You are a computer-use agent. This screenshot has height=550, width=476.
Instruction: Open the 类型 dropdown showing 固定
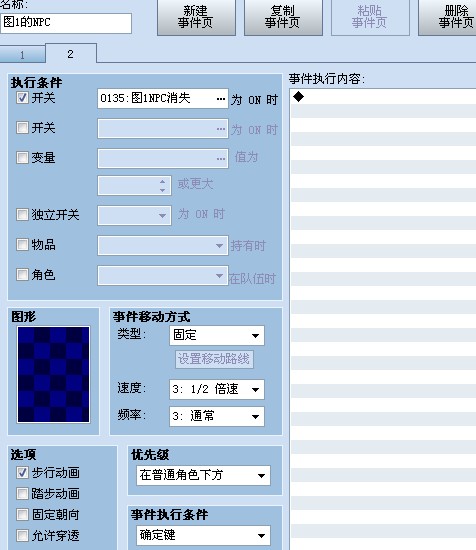(x=217, y=336)
